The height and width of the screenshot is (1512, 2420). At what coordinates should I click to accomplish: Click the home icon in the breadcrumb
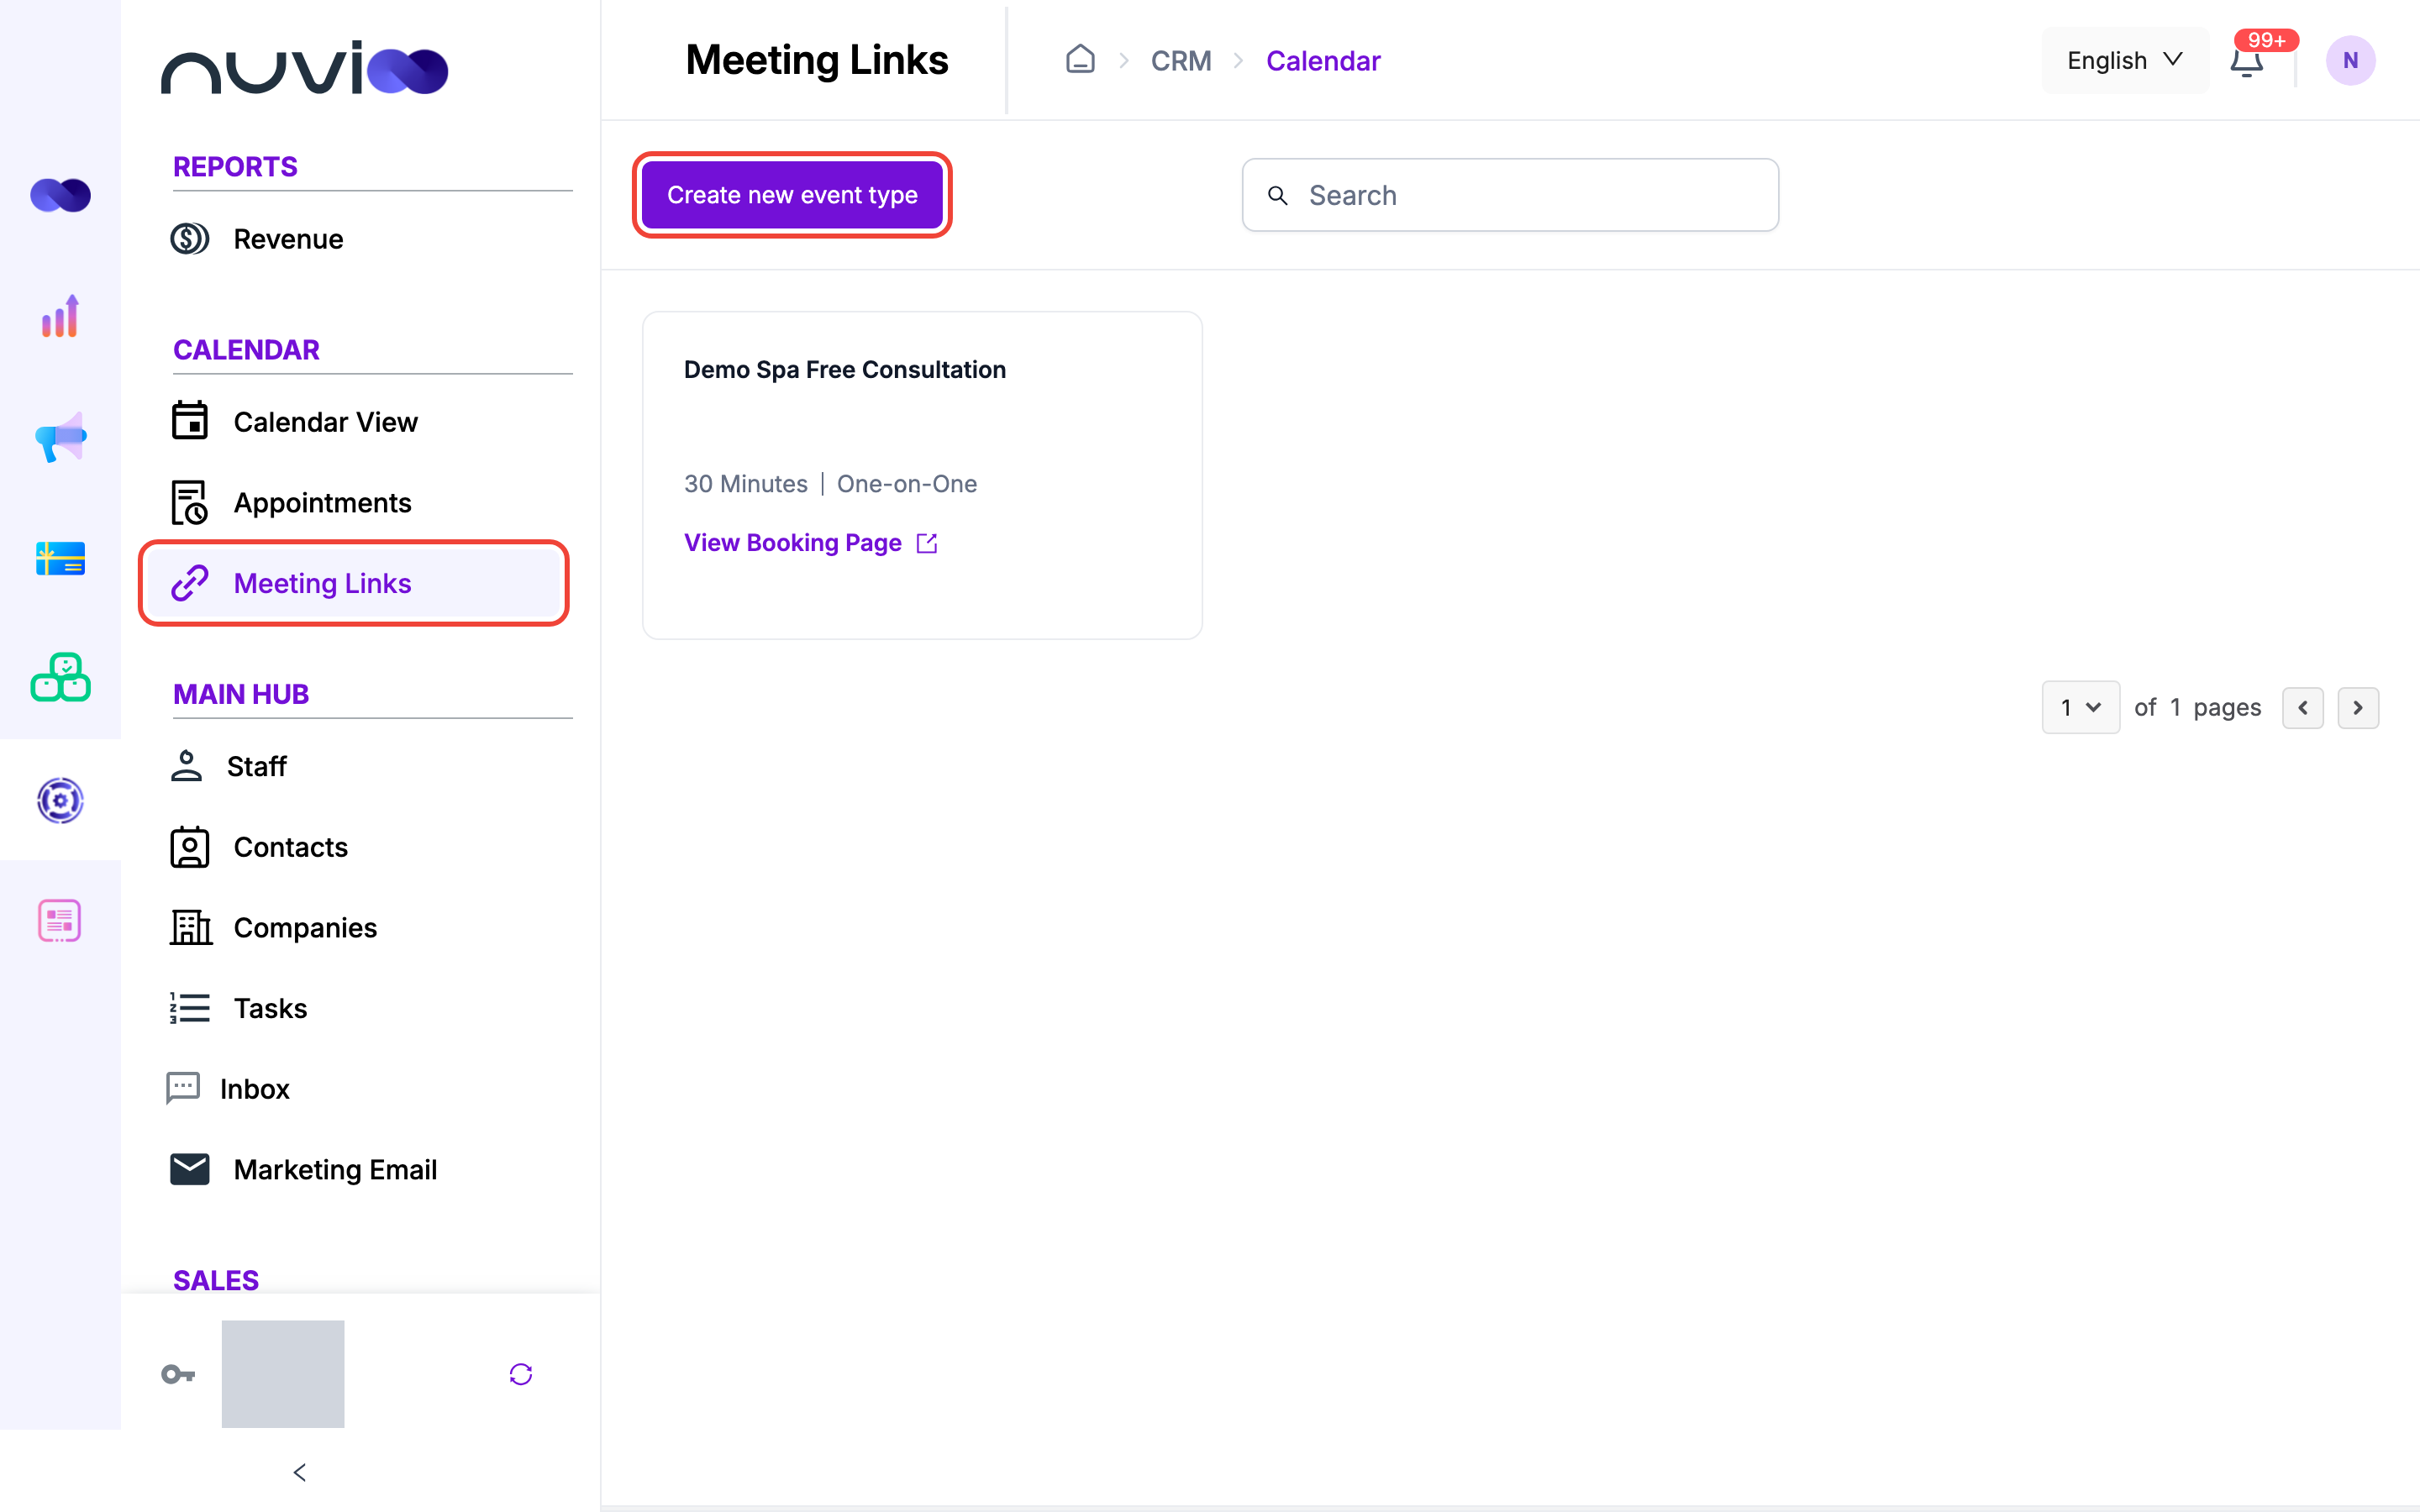[x=1080, y=59]
